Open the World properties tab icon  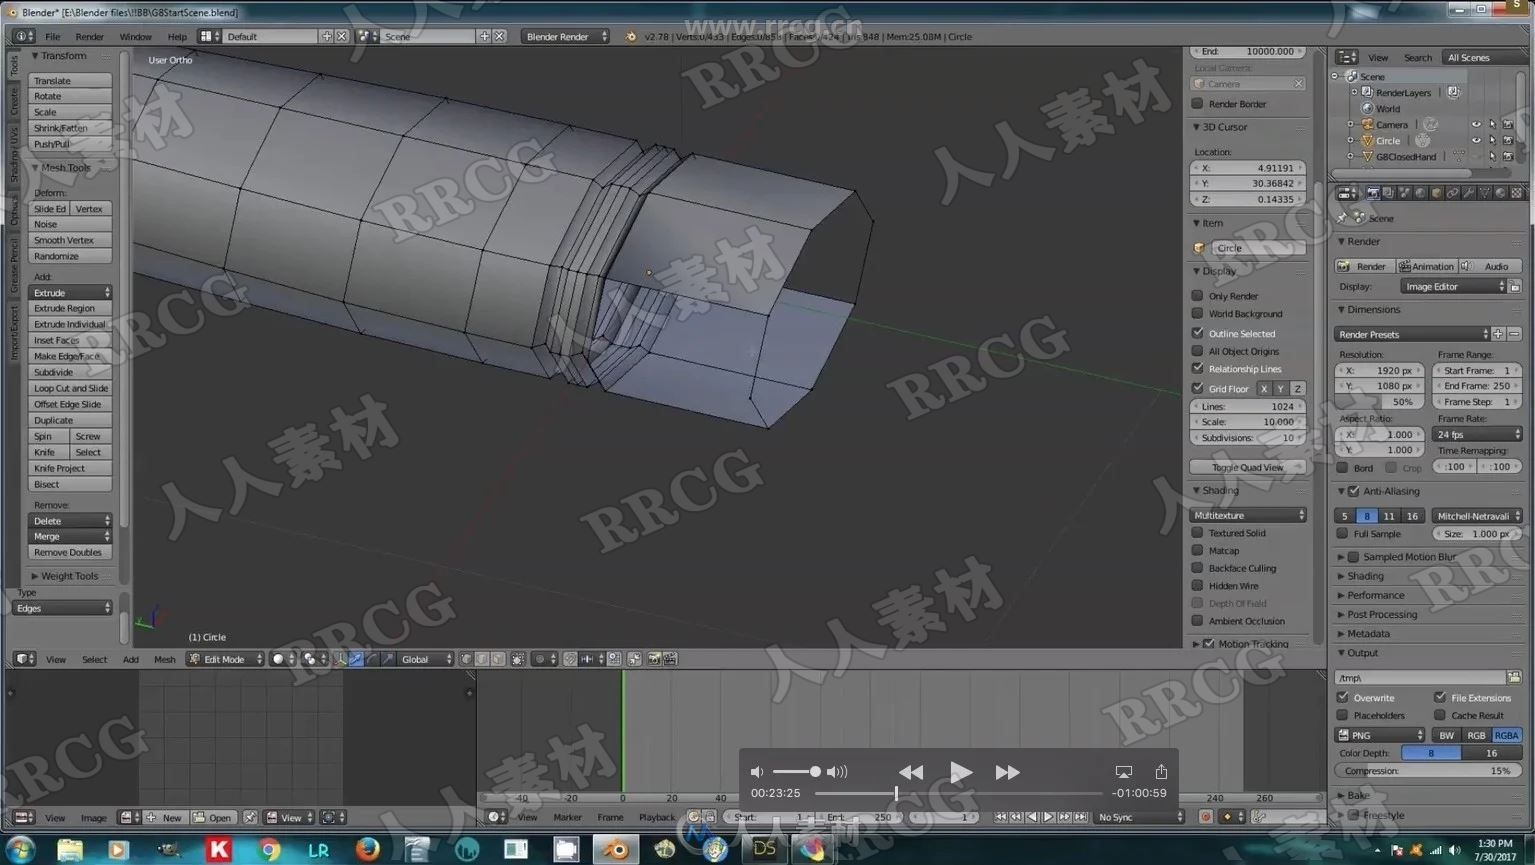click(1420, 193)
